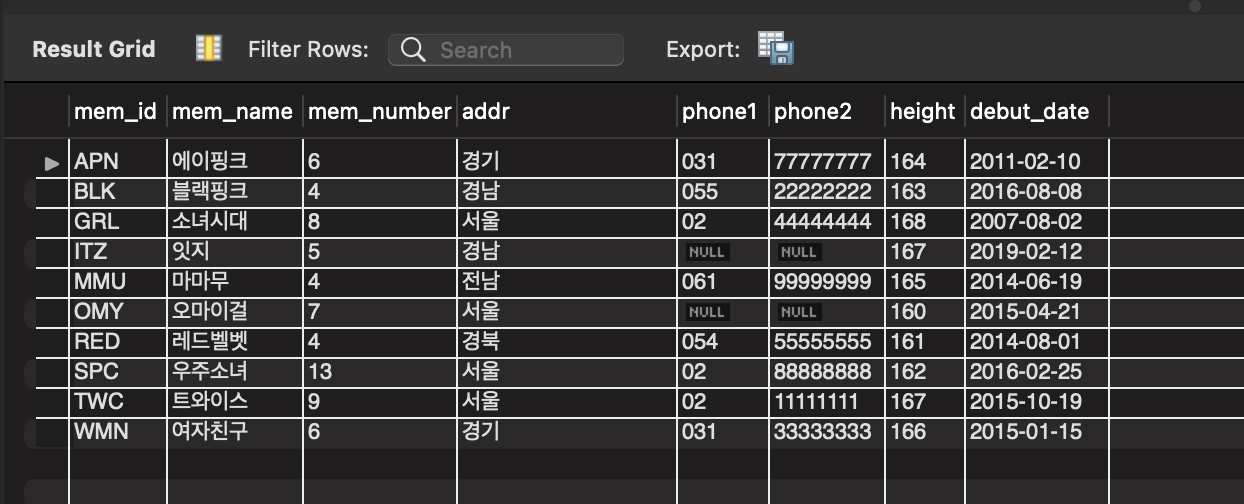Click the 블랙핑크 name cell

click(x=234, y=191)
